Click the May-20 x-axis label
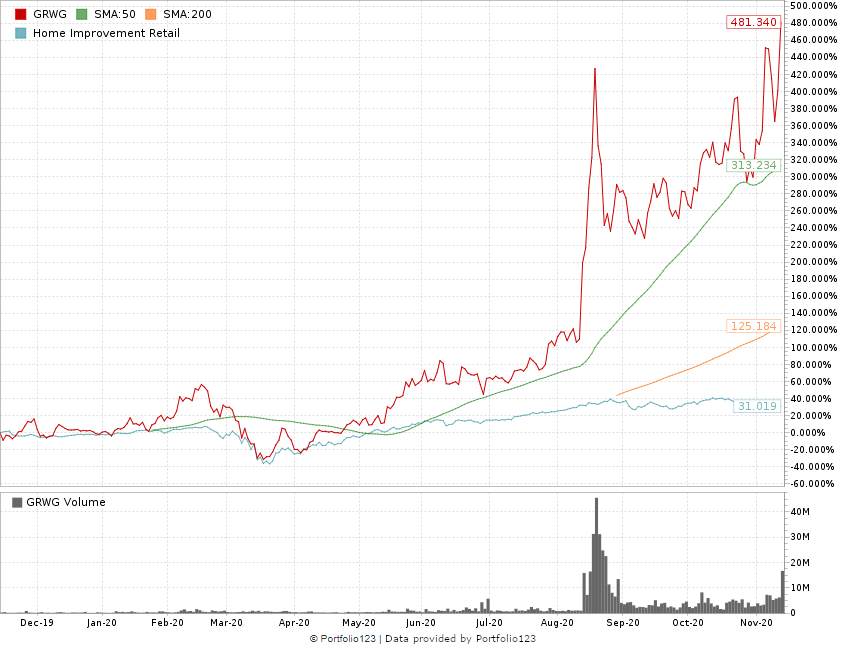The width and height of the screenshot is (845, 650). (359, 623)
